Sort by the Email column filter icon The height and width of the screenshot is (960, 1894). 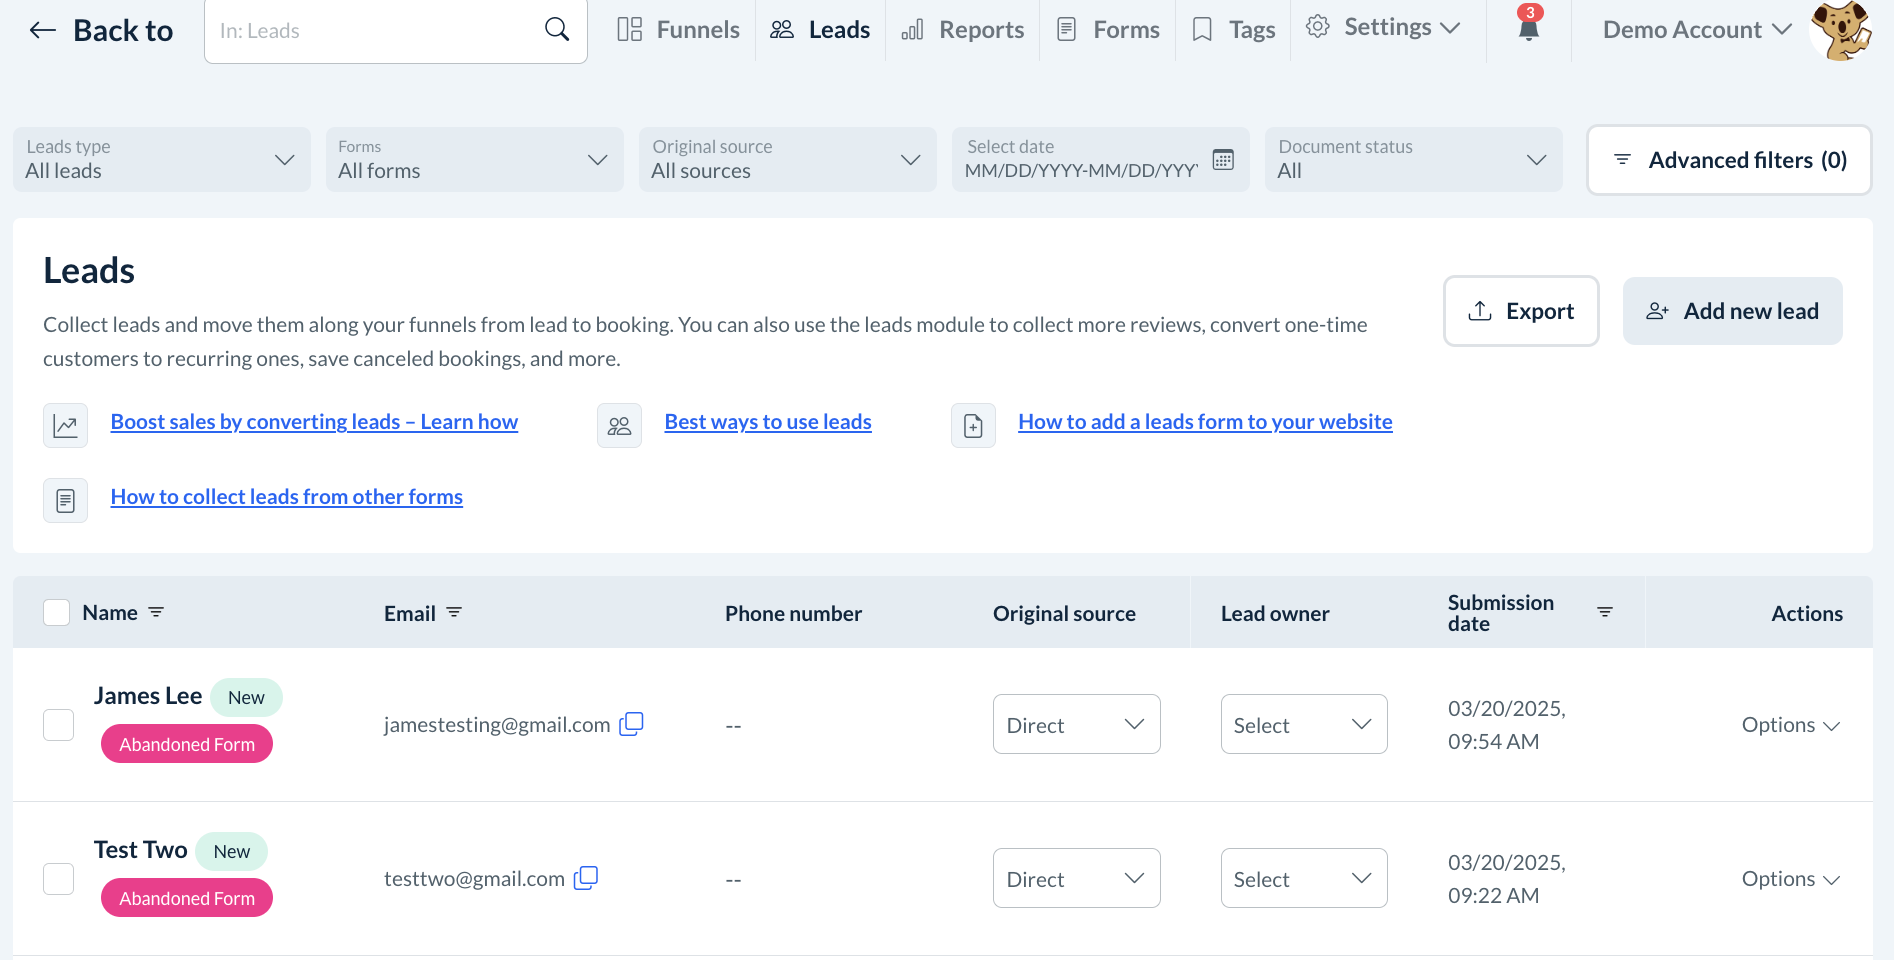(x=454, y=612)
